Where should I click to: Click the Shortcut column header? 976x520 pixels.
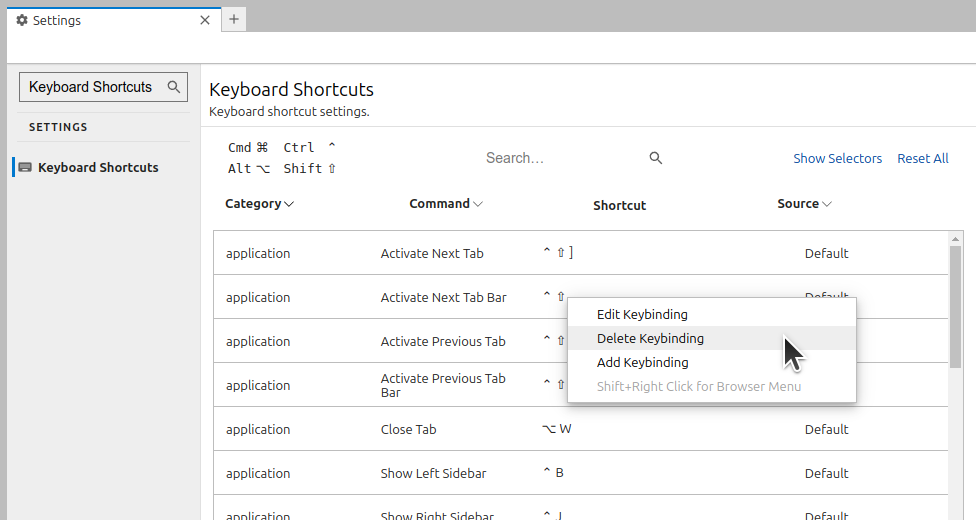pos(619,206)
